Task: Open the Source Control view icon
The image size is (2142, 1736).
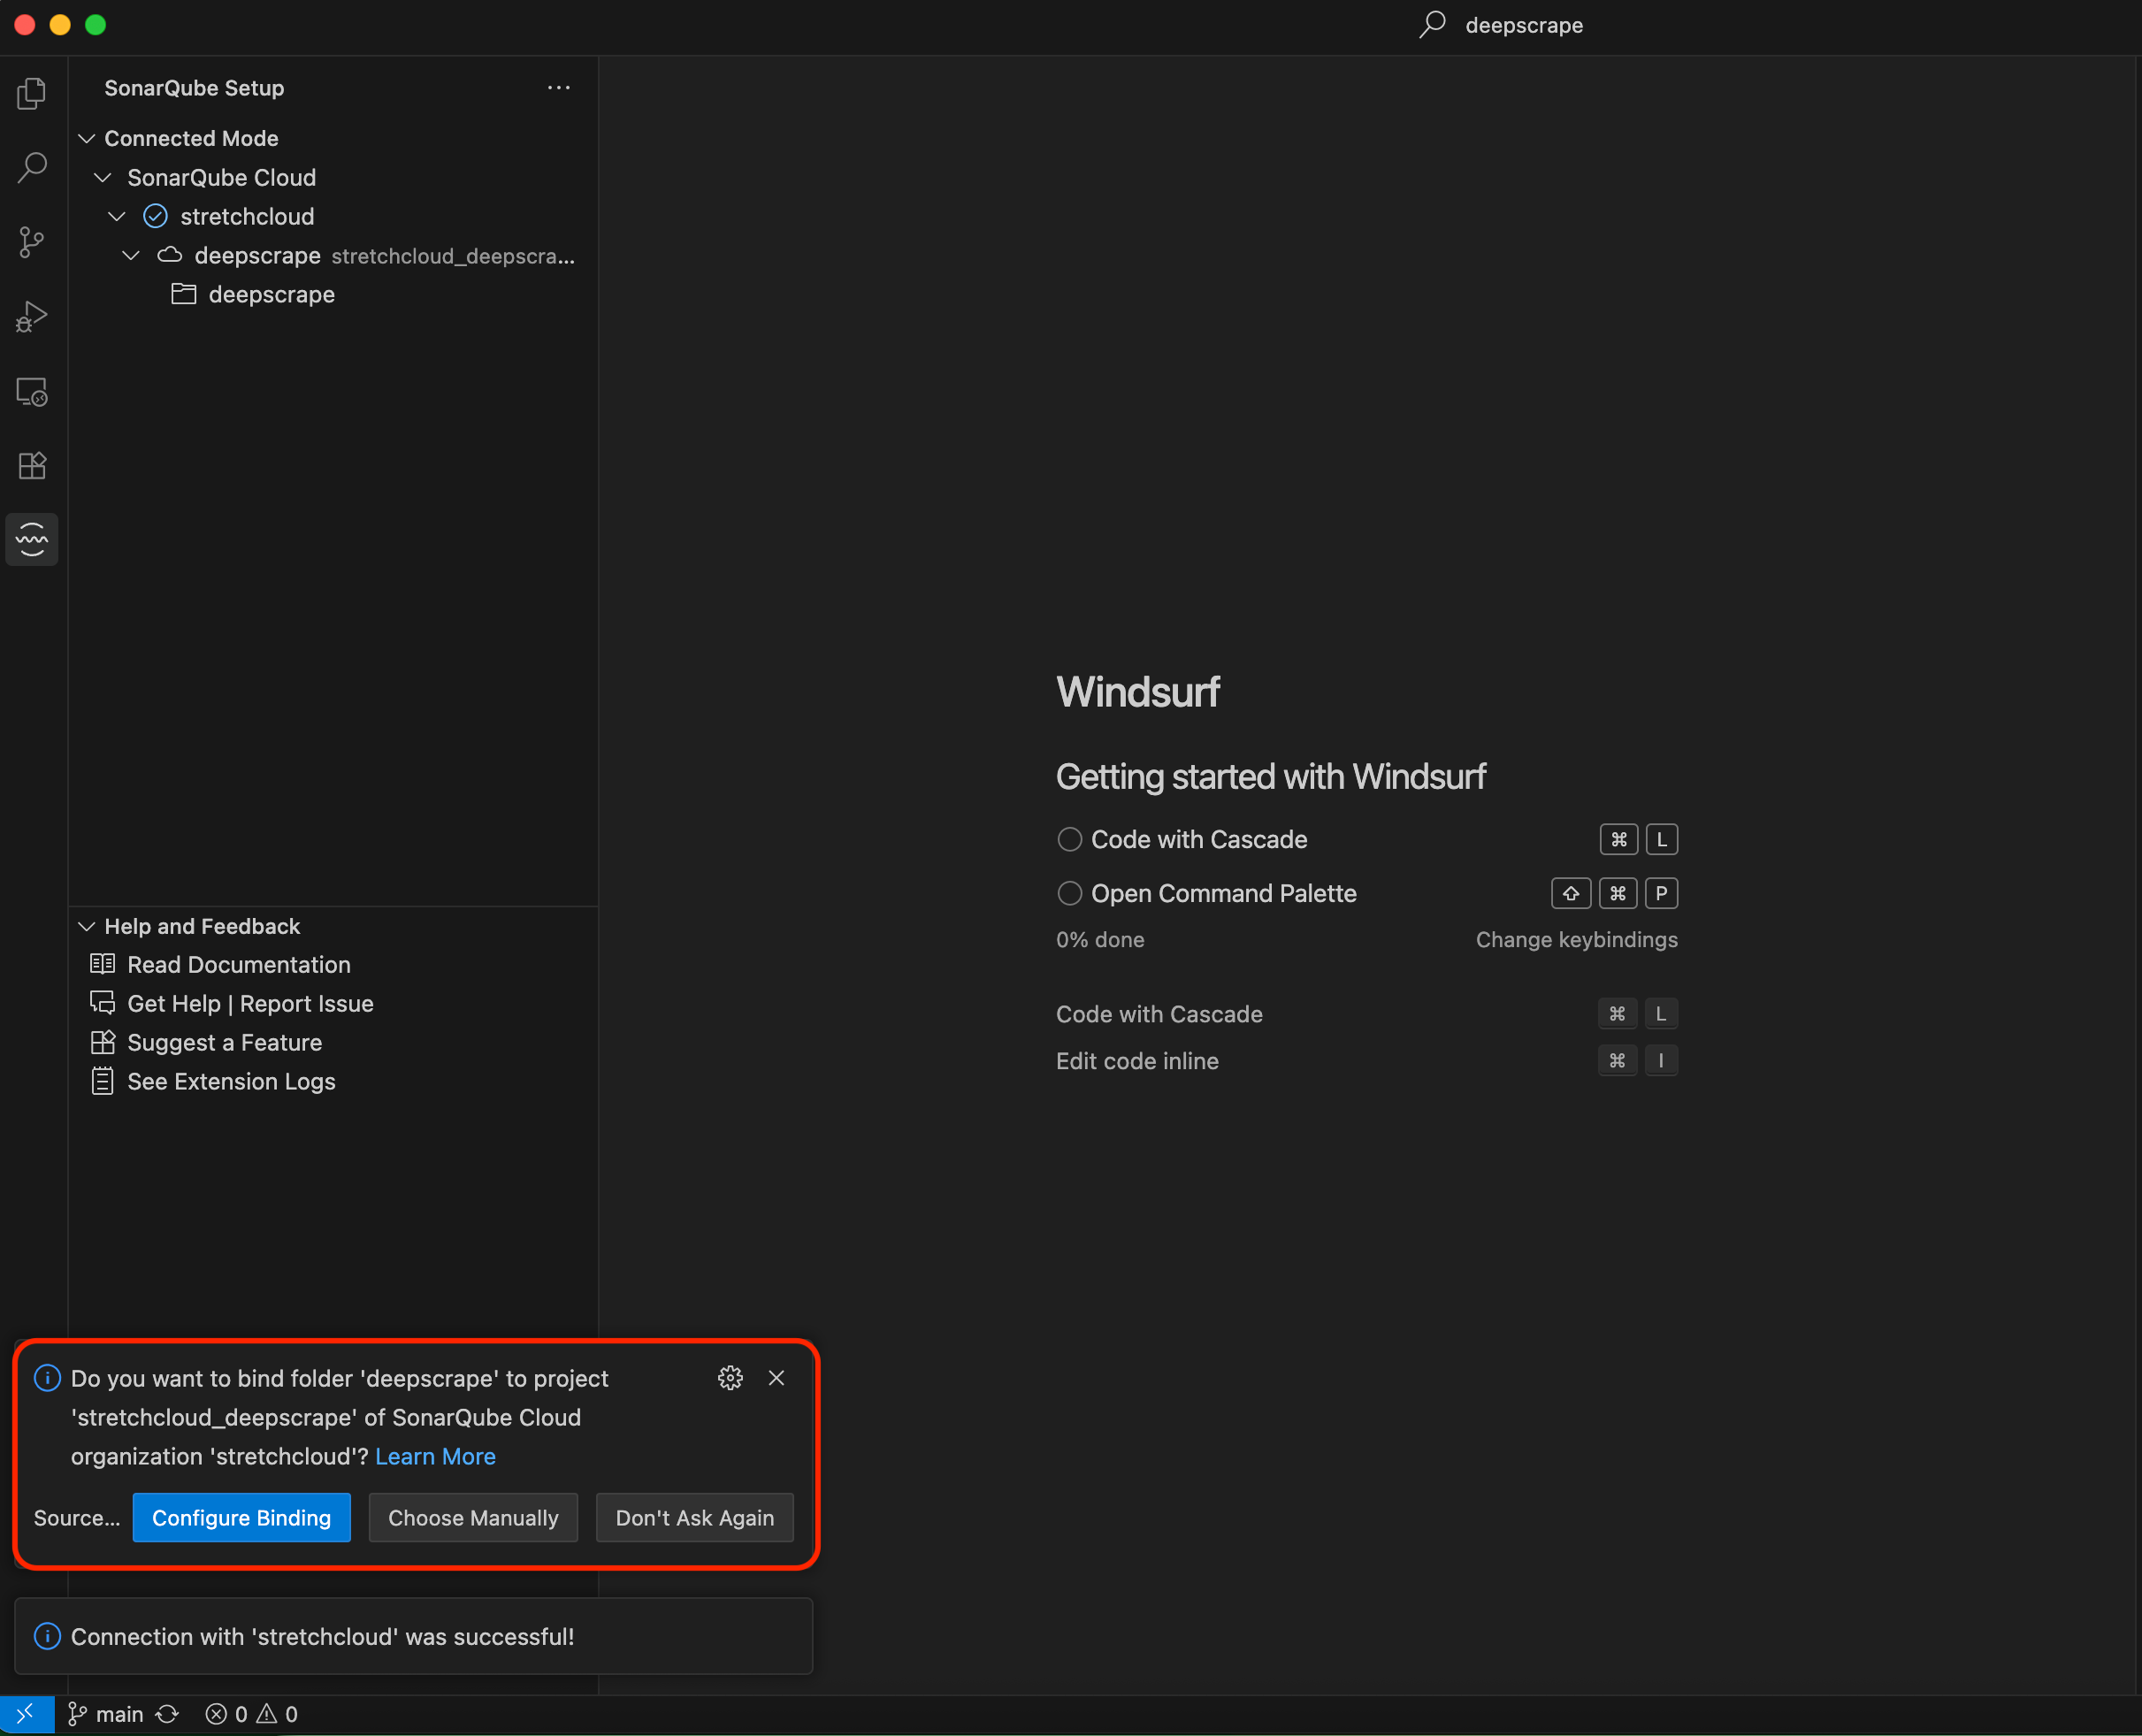Action: [x=32, y=242]
